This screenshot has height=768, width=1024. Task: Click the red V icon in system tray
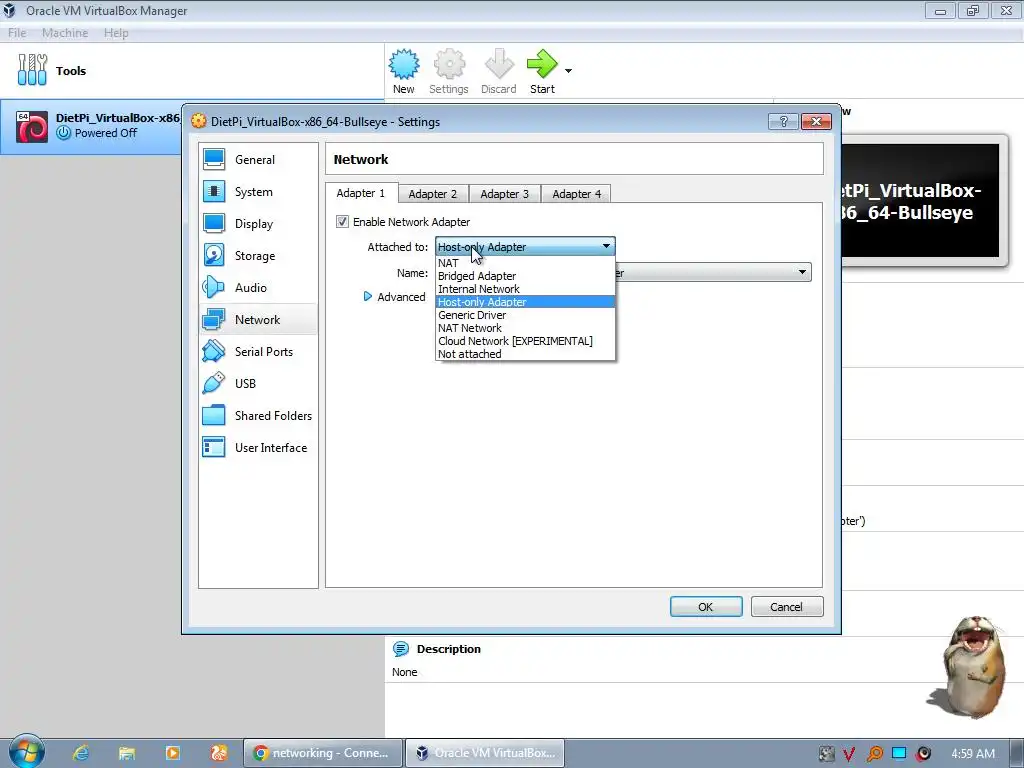click(x=849, y=754)
